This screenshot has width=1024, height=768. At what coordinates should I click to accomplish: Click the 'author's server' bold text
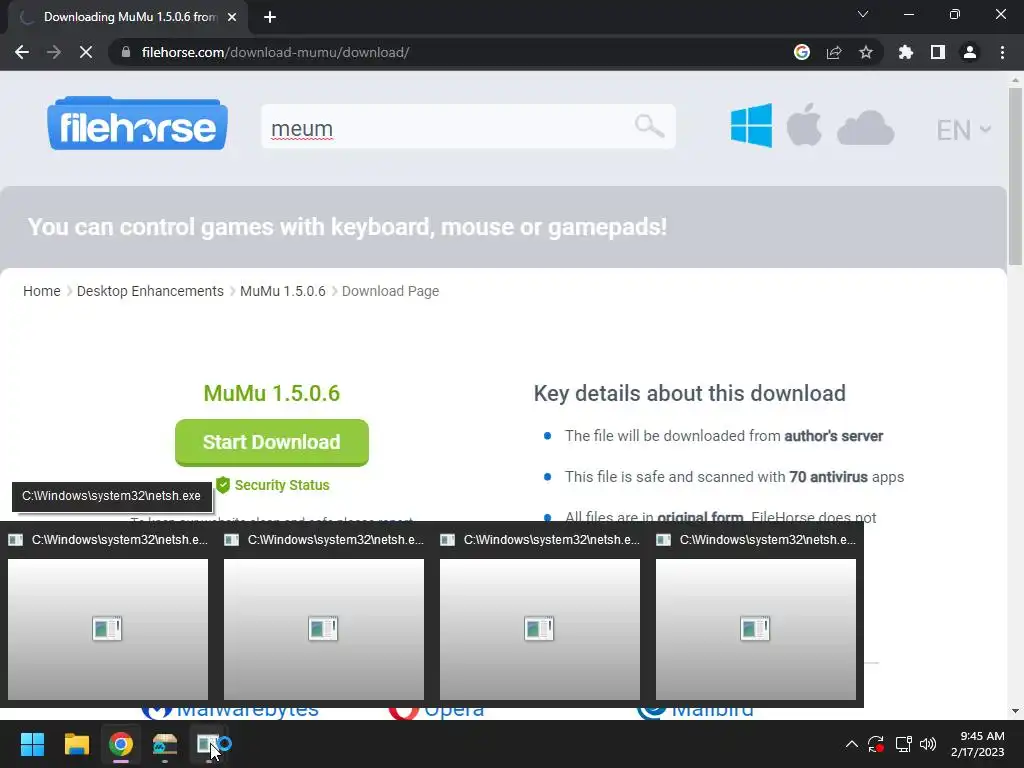point(833,436)
